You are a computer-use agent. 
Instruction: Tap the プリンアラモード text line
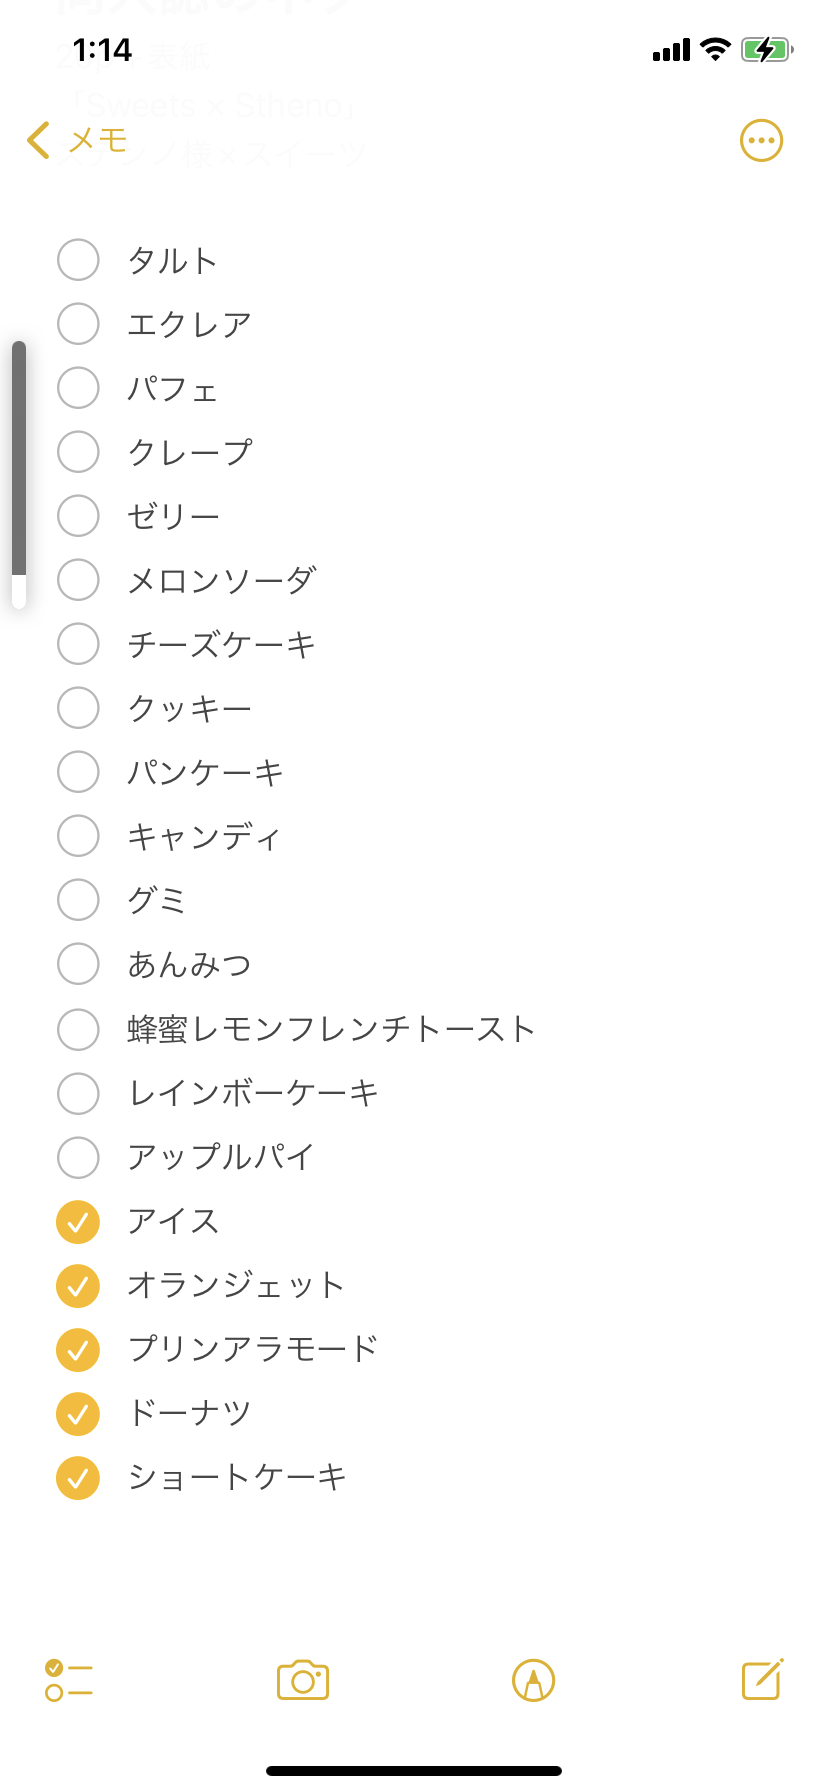coord(252,1349)
